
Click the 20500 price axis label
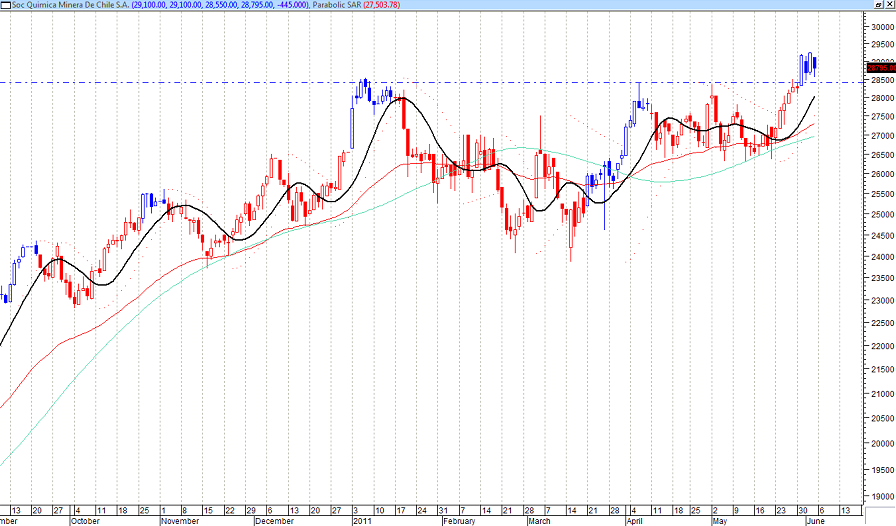point(883,419)
